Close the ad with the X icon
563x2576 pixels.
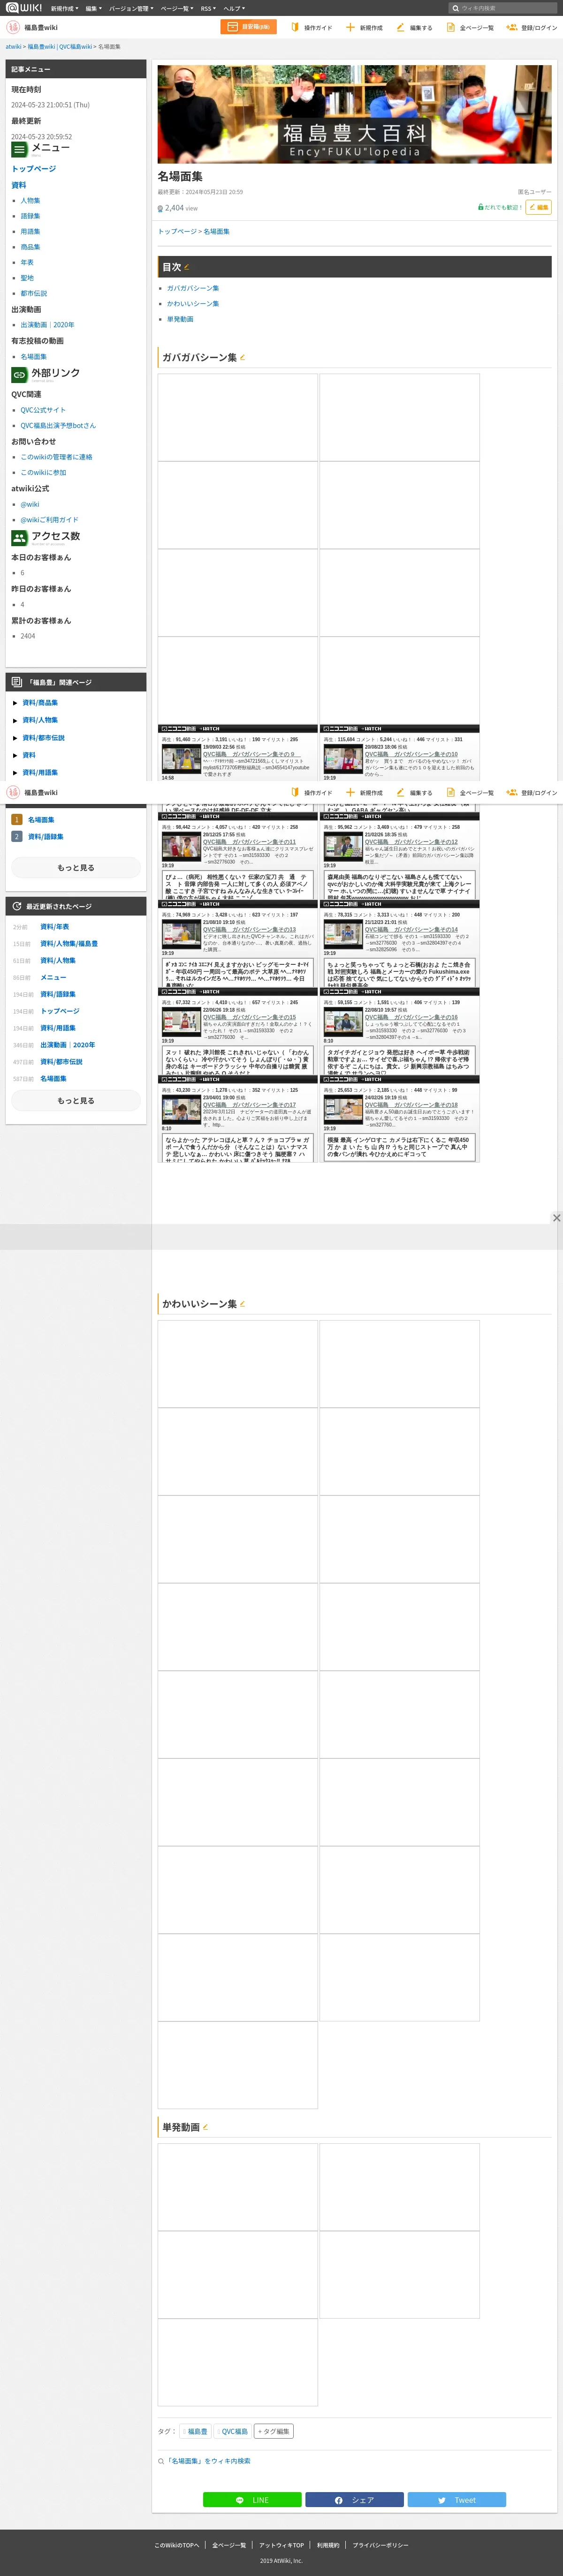coord(556,1218)
